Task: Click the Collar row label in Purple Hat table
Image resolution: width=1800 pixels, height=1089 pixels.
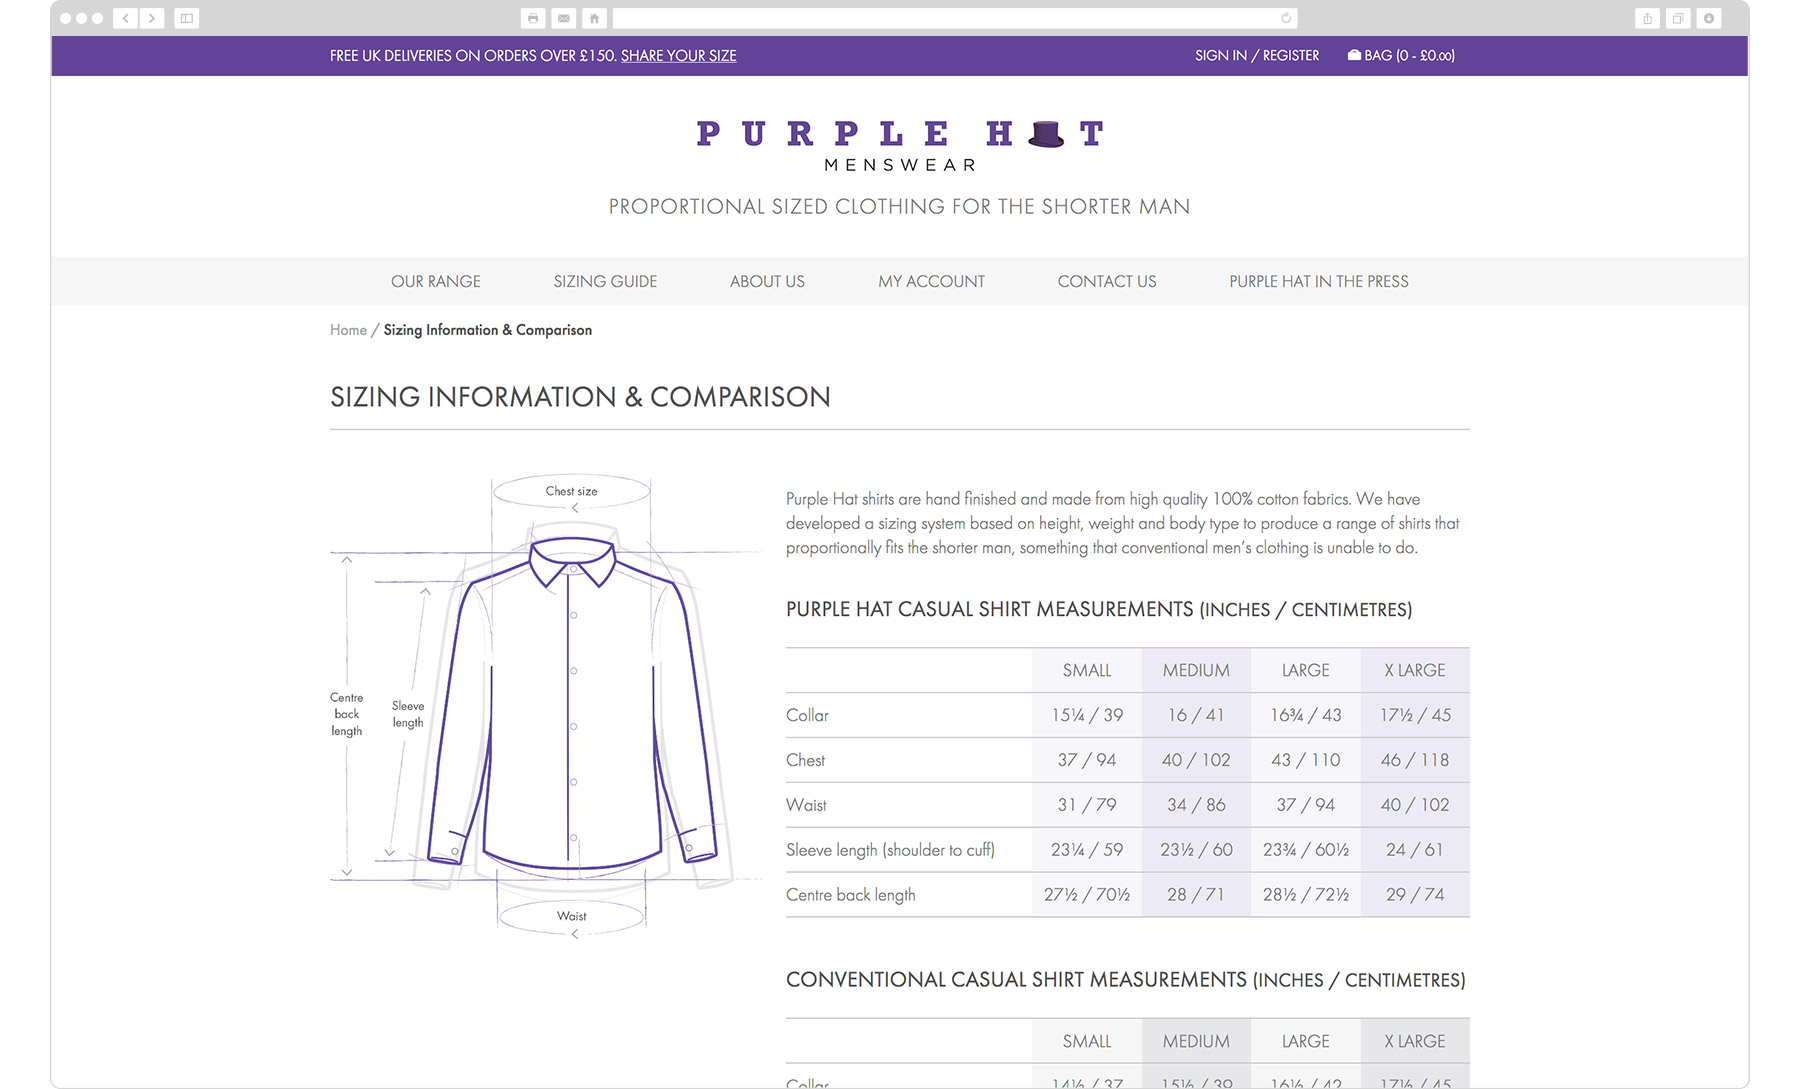Action: (x=807, y=715)
